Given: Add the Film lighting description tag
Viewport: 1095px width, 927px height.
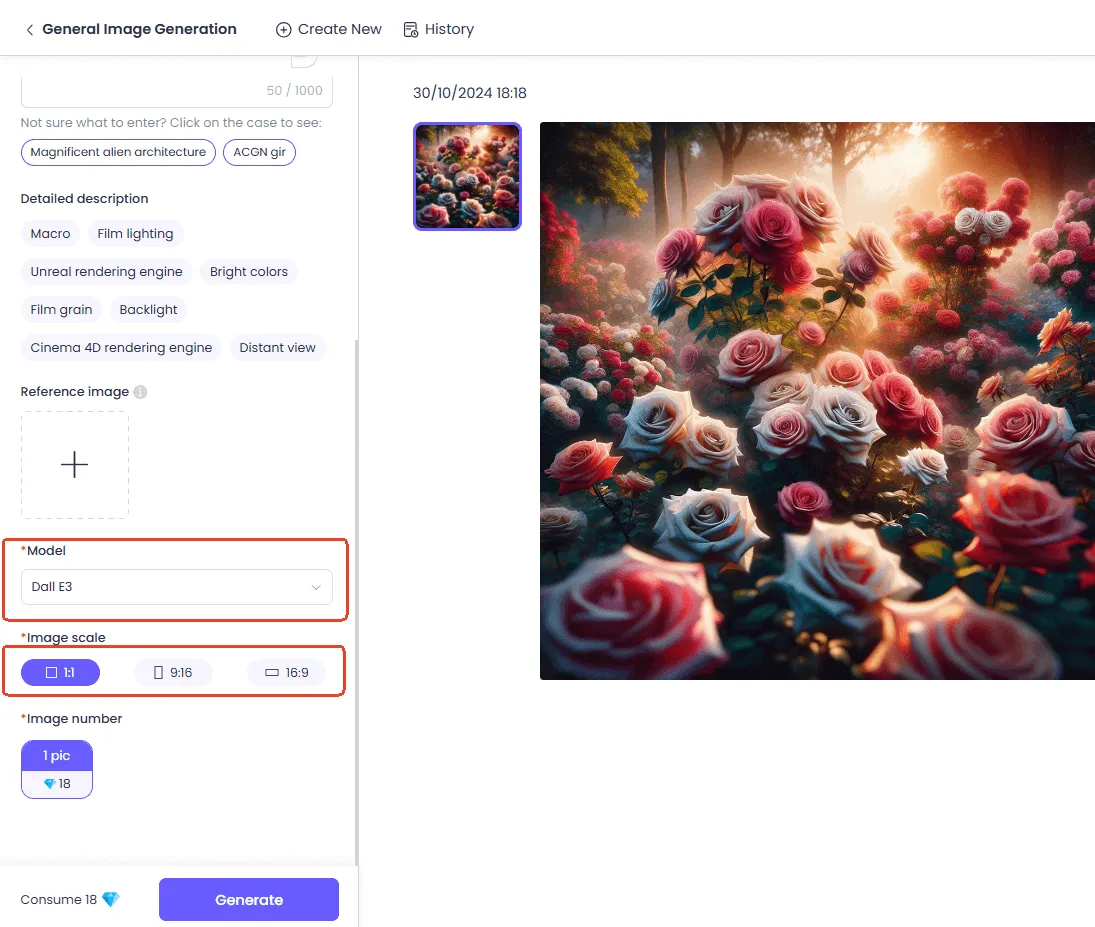Looking at the screenshot, I should click(135, 233).
